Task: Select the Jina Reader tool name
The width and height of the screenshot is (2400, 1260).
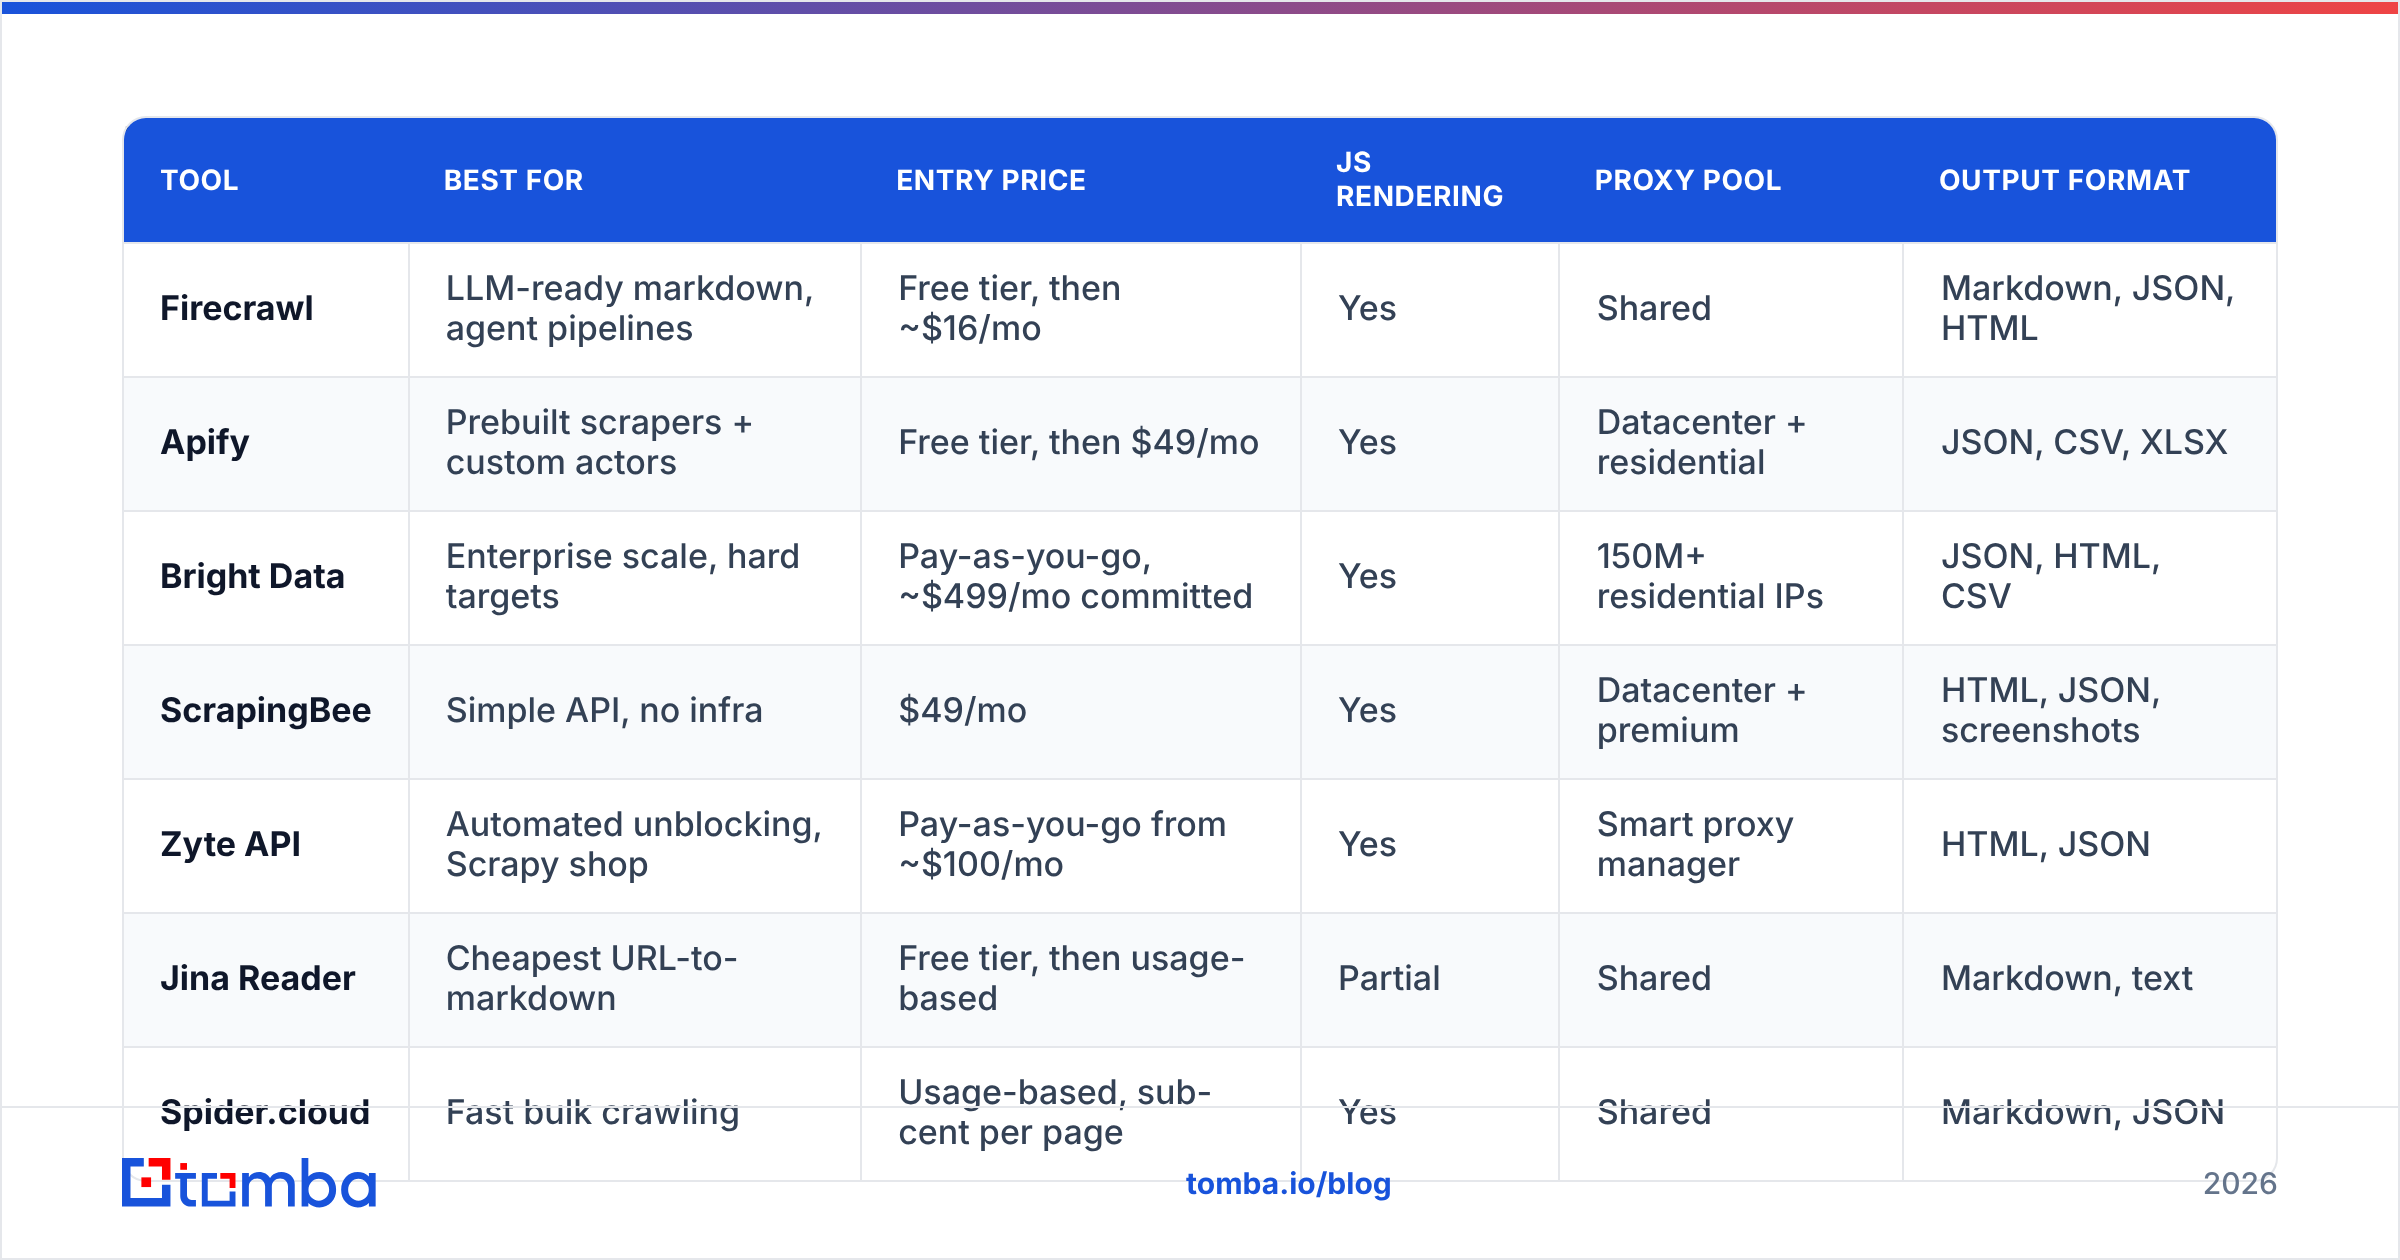Action: tap(258, 978)
